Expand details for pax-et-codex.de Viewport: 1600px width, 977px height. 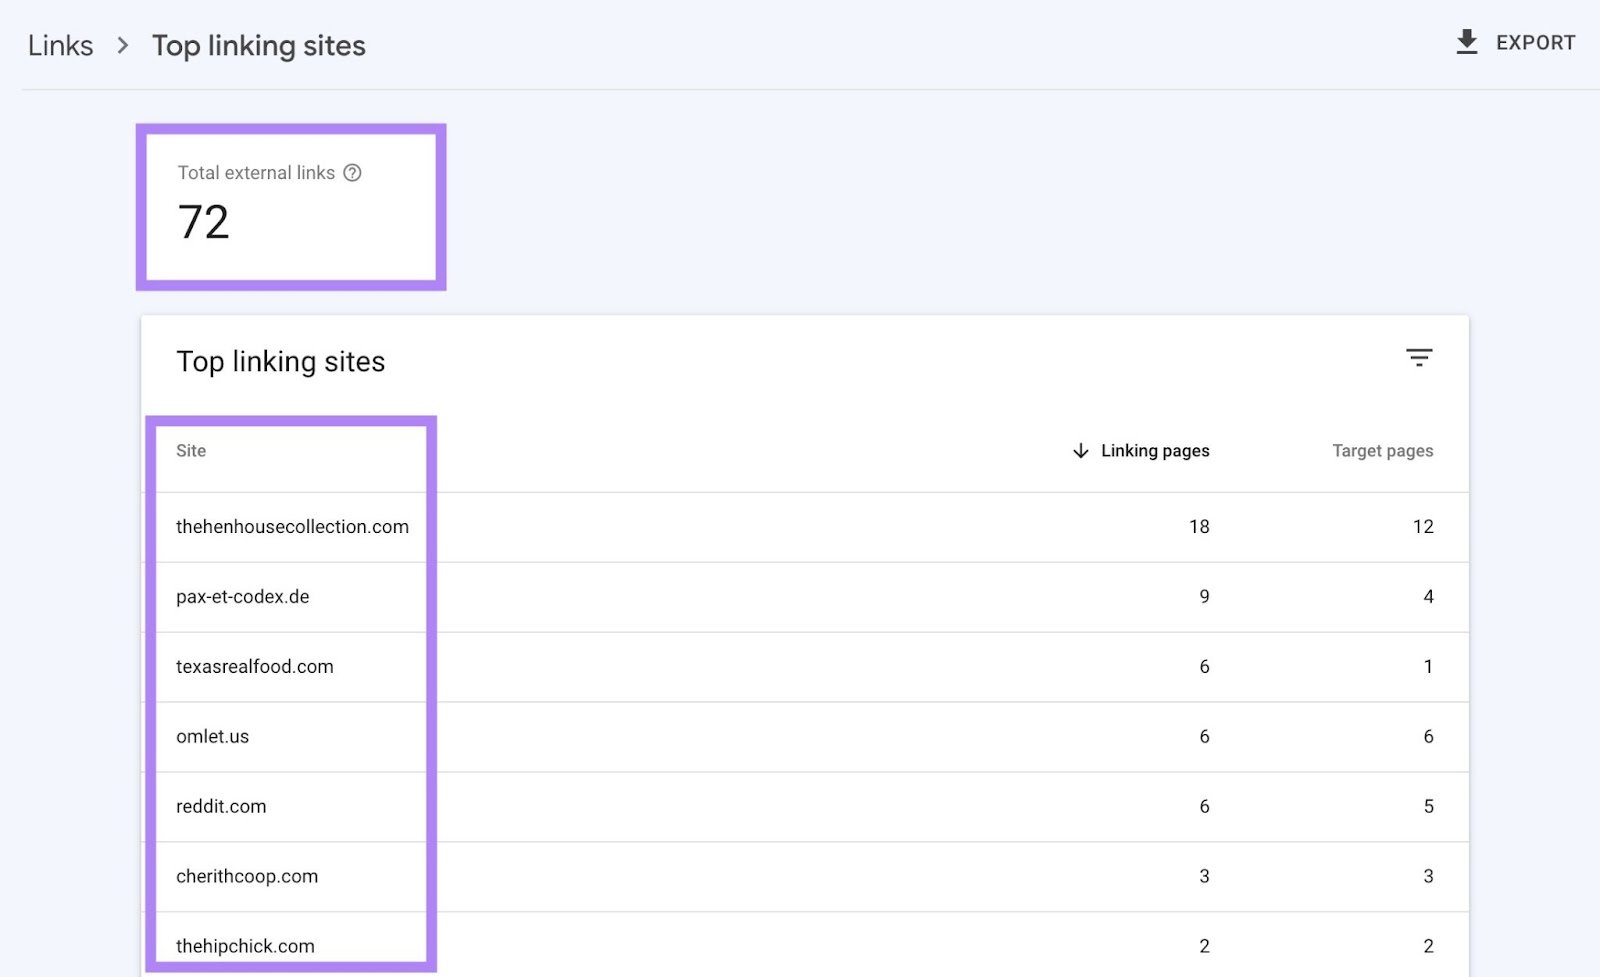243,597
